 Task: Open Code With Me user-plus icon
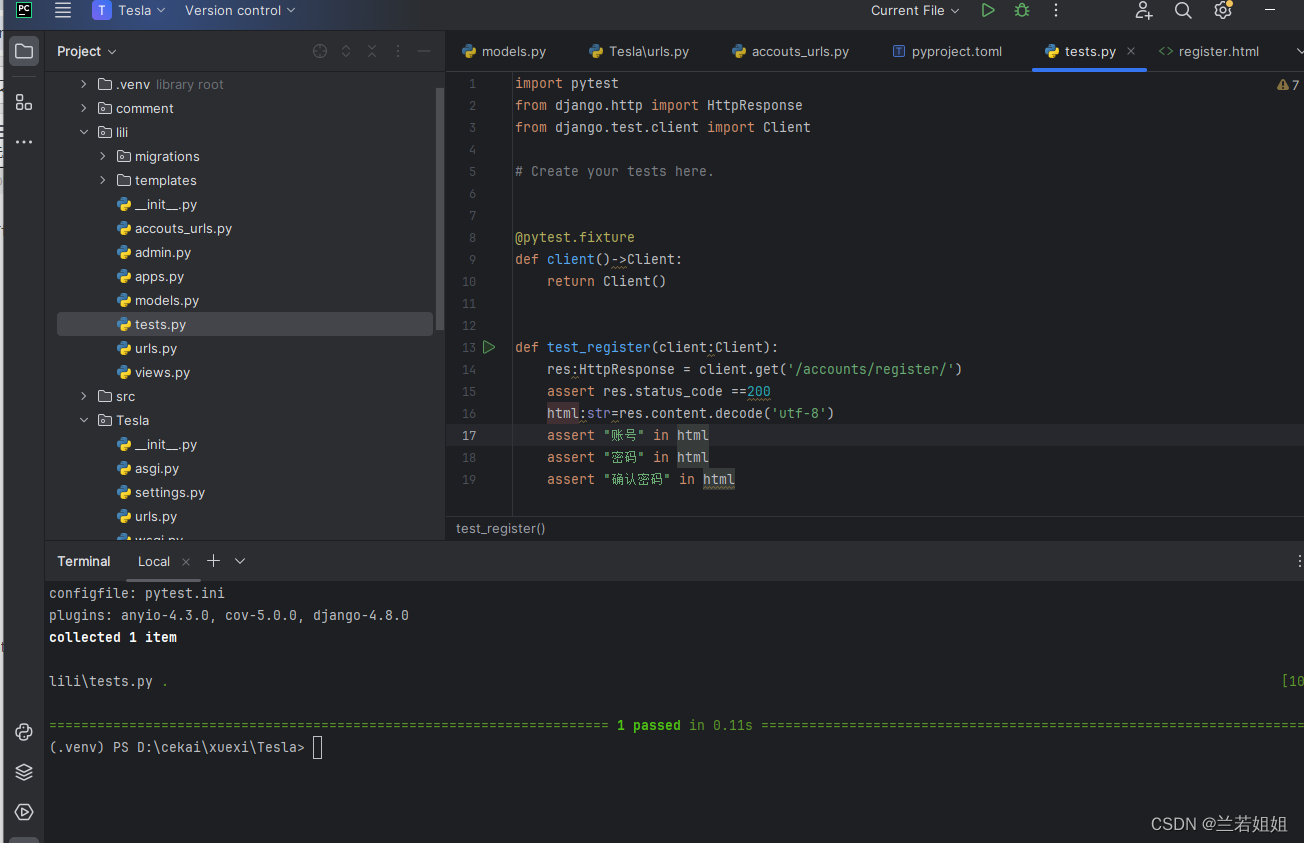pyautogui.click(x=1144, y=10)
